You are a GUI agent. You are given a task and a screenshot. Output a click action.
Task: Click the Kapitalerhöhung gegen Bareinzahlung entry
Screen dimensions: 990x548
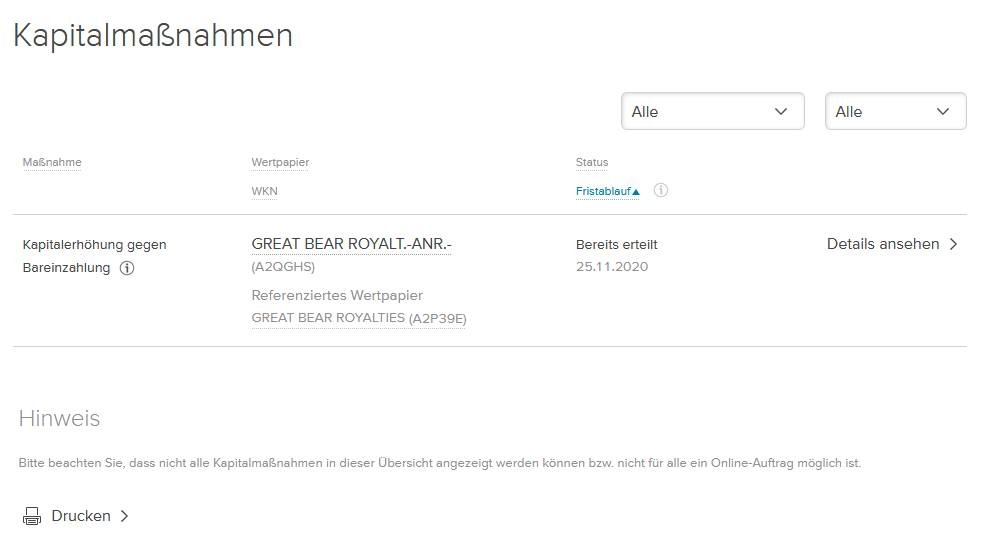coord(94,244)
